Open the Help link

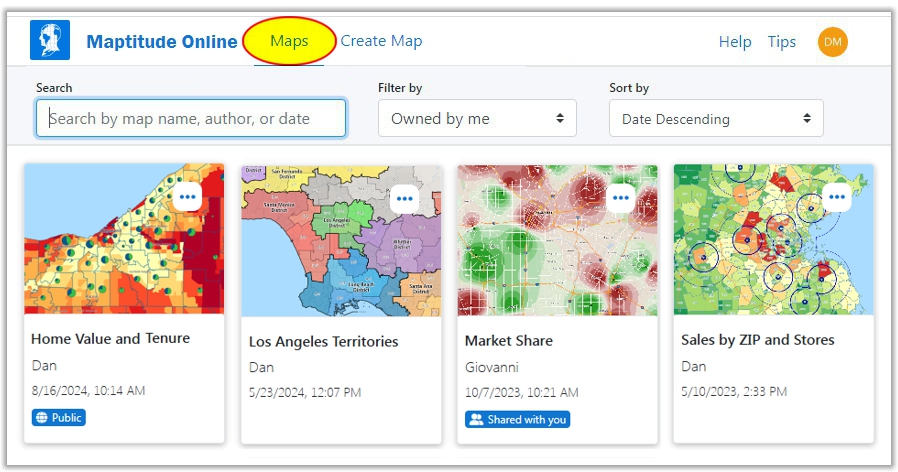(x=735, y=42)
